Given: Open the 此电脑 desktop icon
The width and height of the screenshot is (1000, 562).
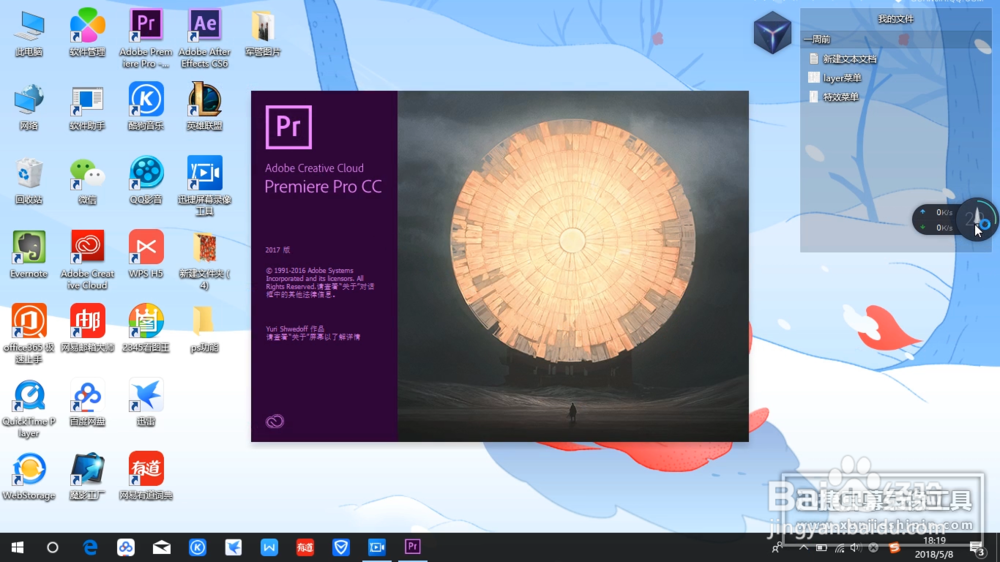Looking at the screenshot, I should [x=29, y=34].
